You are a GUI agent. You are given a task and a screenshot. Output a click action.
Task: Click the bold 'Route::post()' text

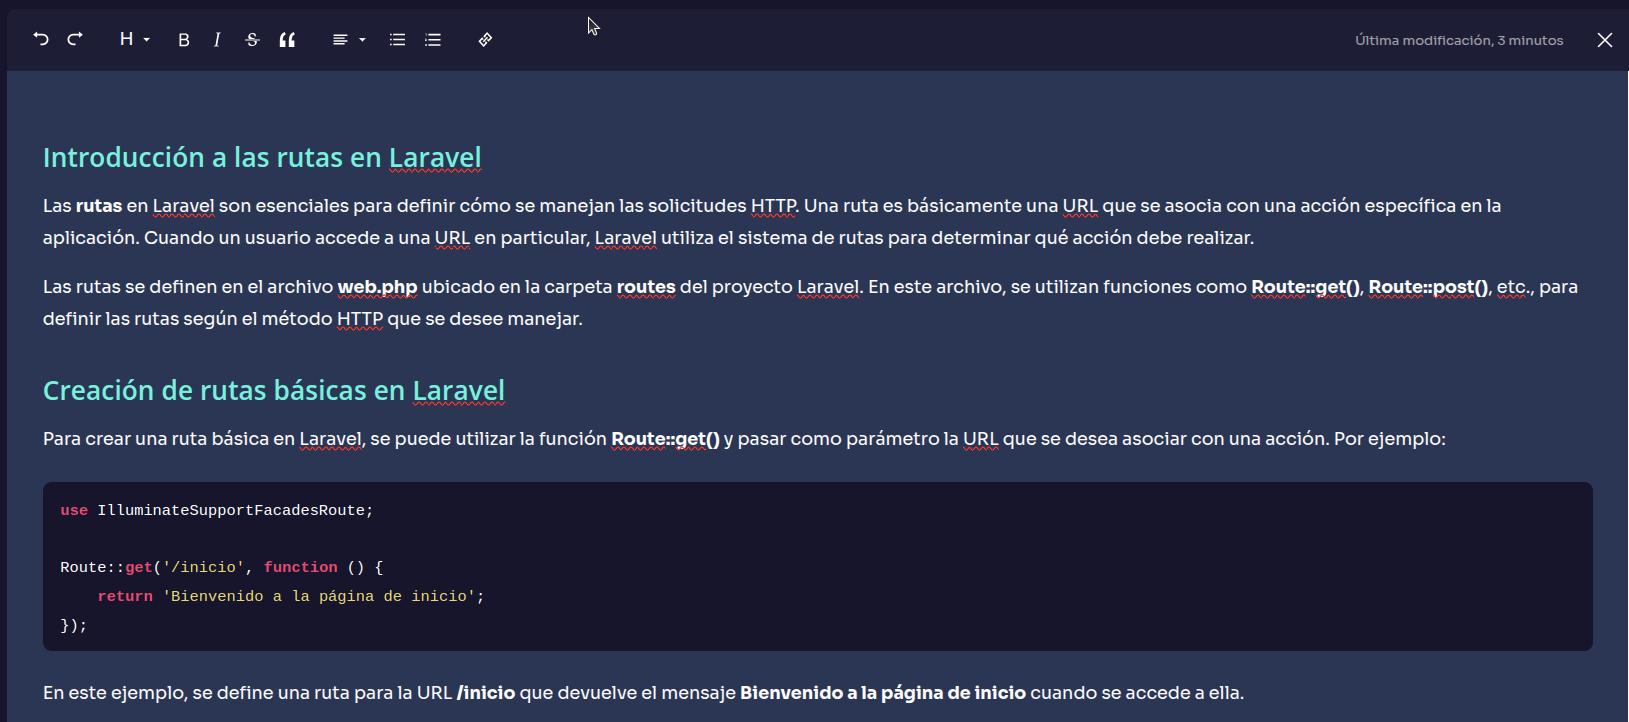(x=1428, y=287)
